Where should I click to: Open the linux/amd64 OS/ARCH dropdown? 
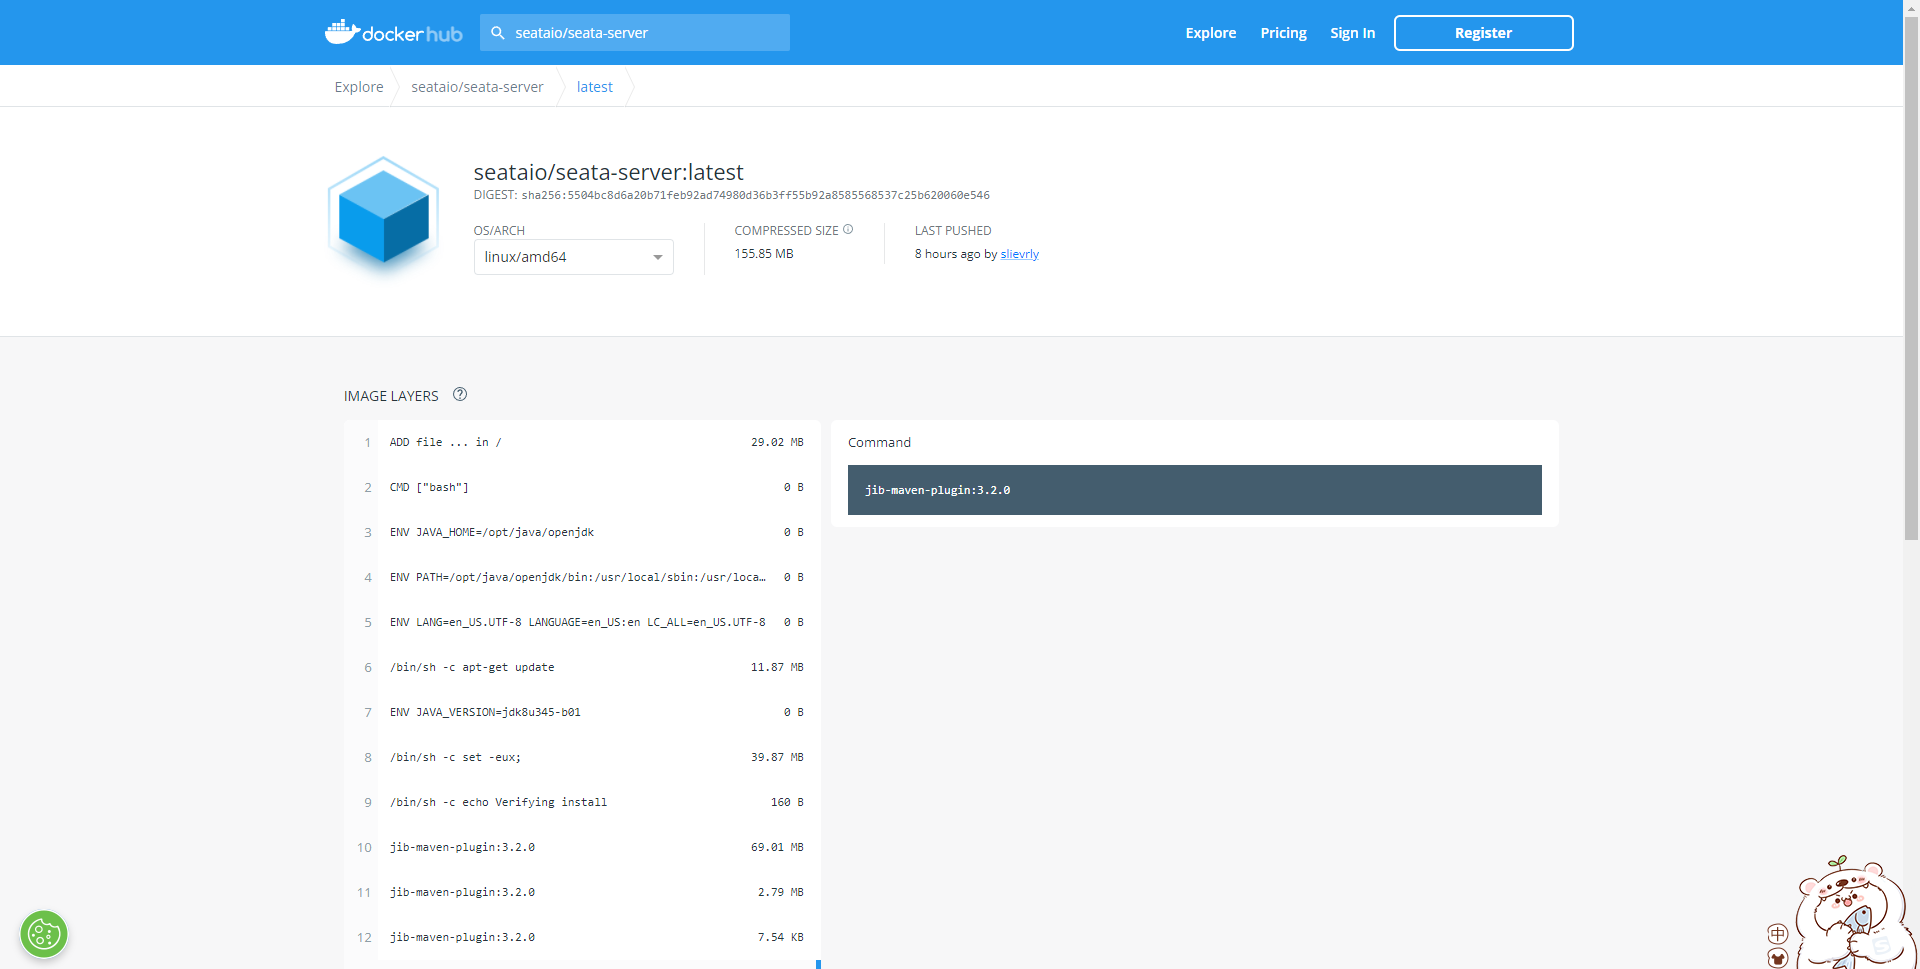pos(573,257)
